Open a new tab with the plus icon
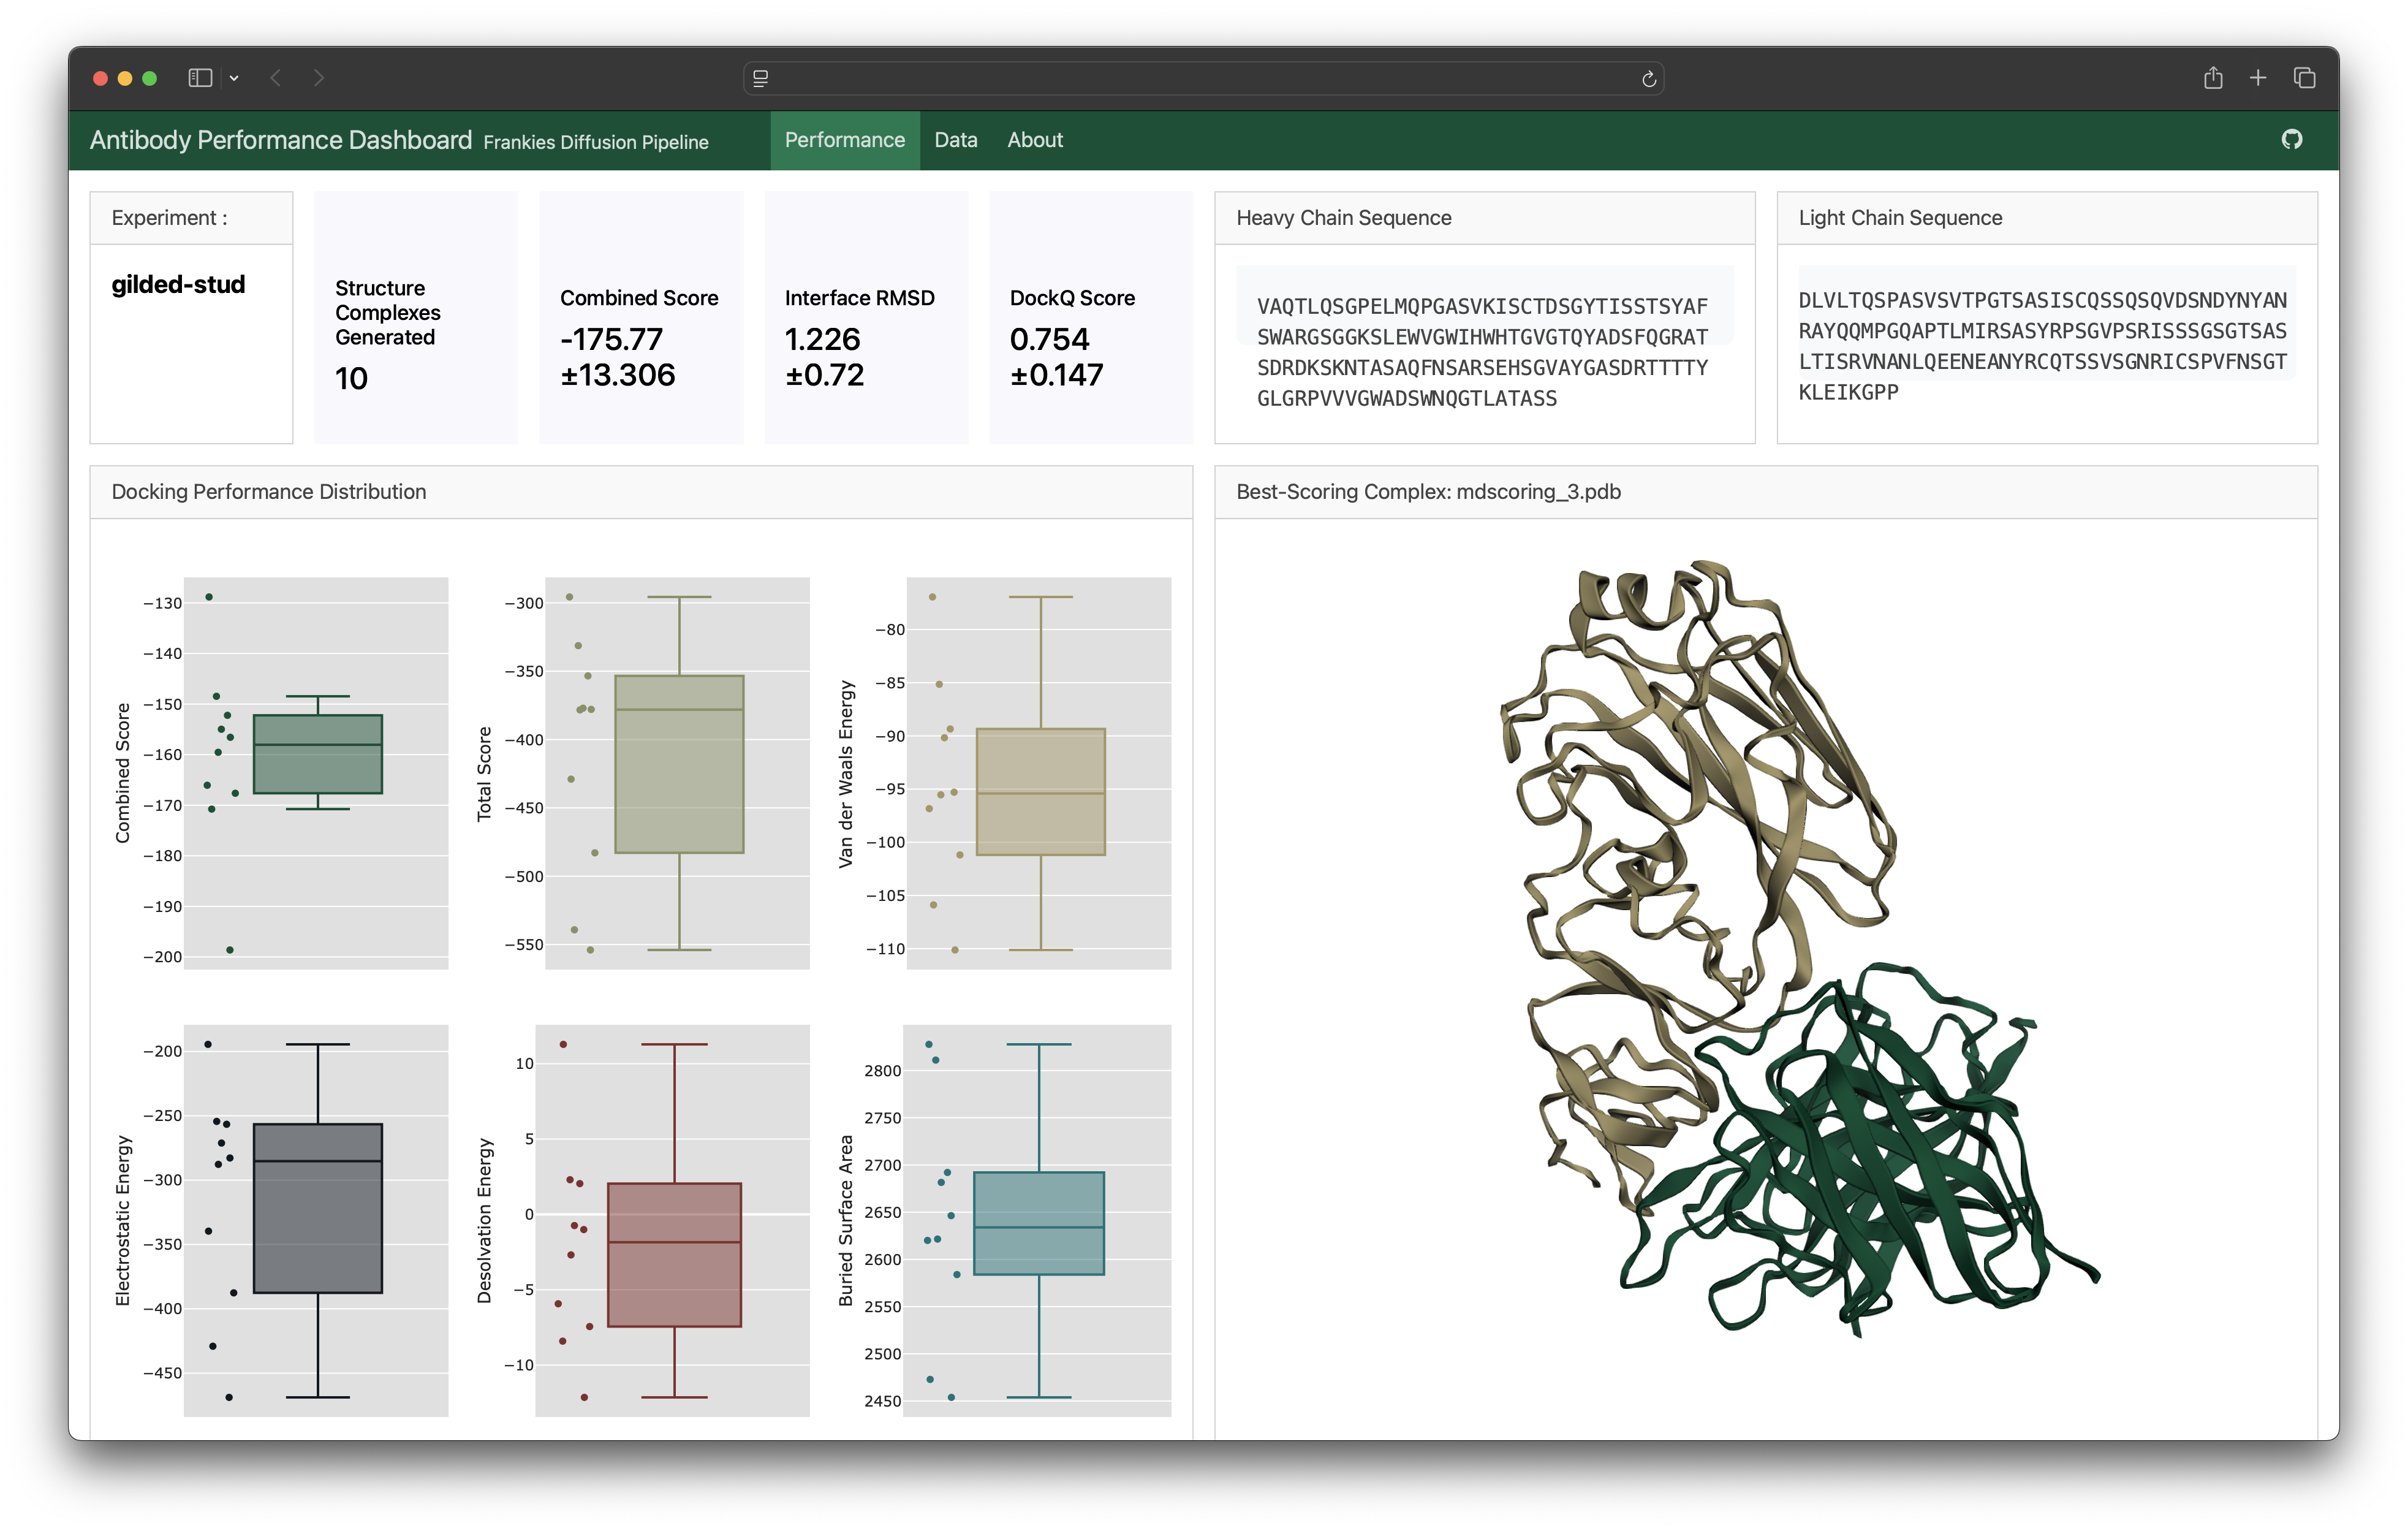 2257,78
